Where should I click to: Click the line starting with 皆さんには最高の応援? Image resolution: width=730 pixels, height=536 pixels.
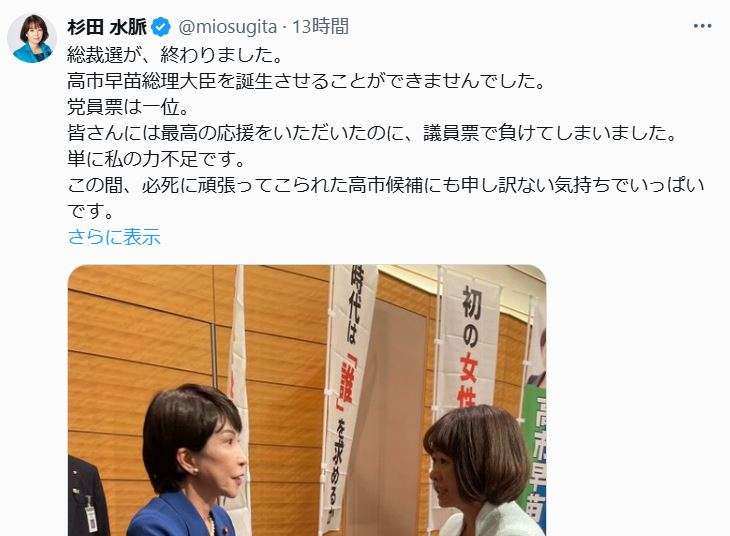[x=372, y=134]
